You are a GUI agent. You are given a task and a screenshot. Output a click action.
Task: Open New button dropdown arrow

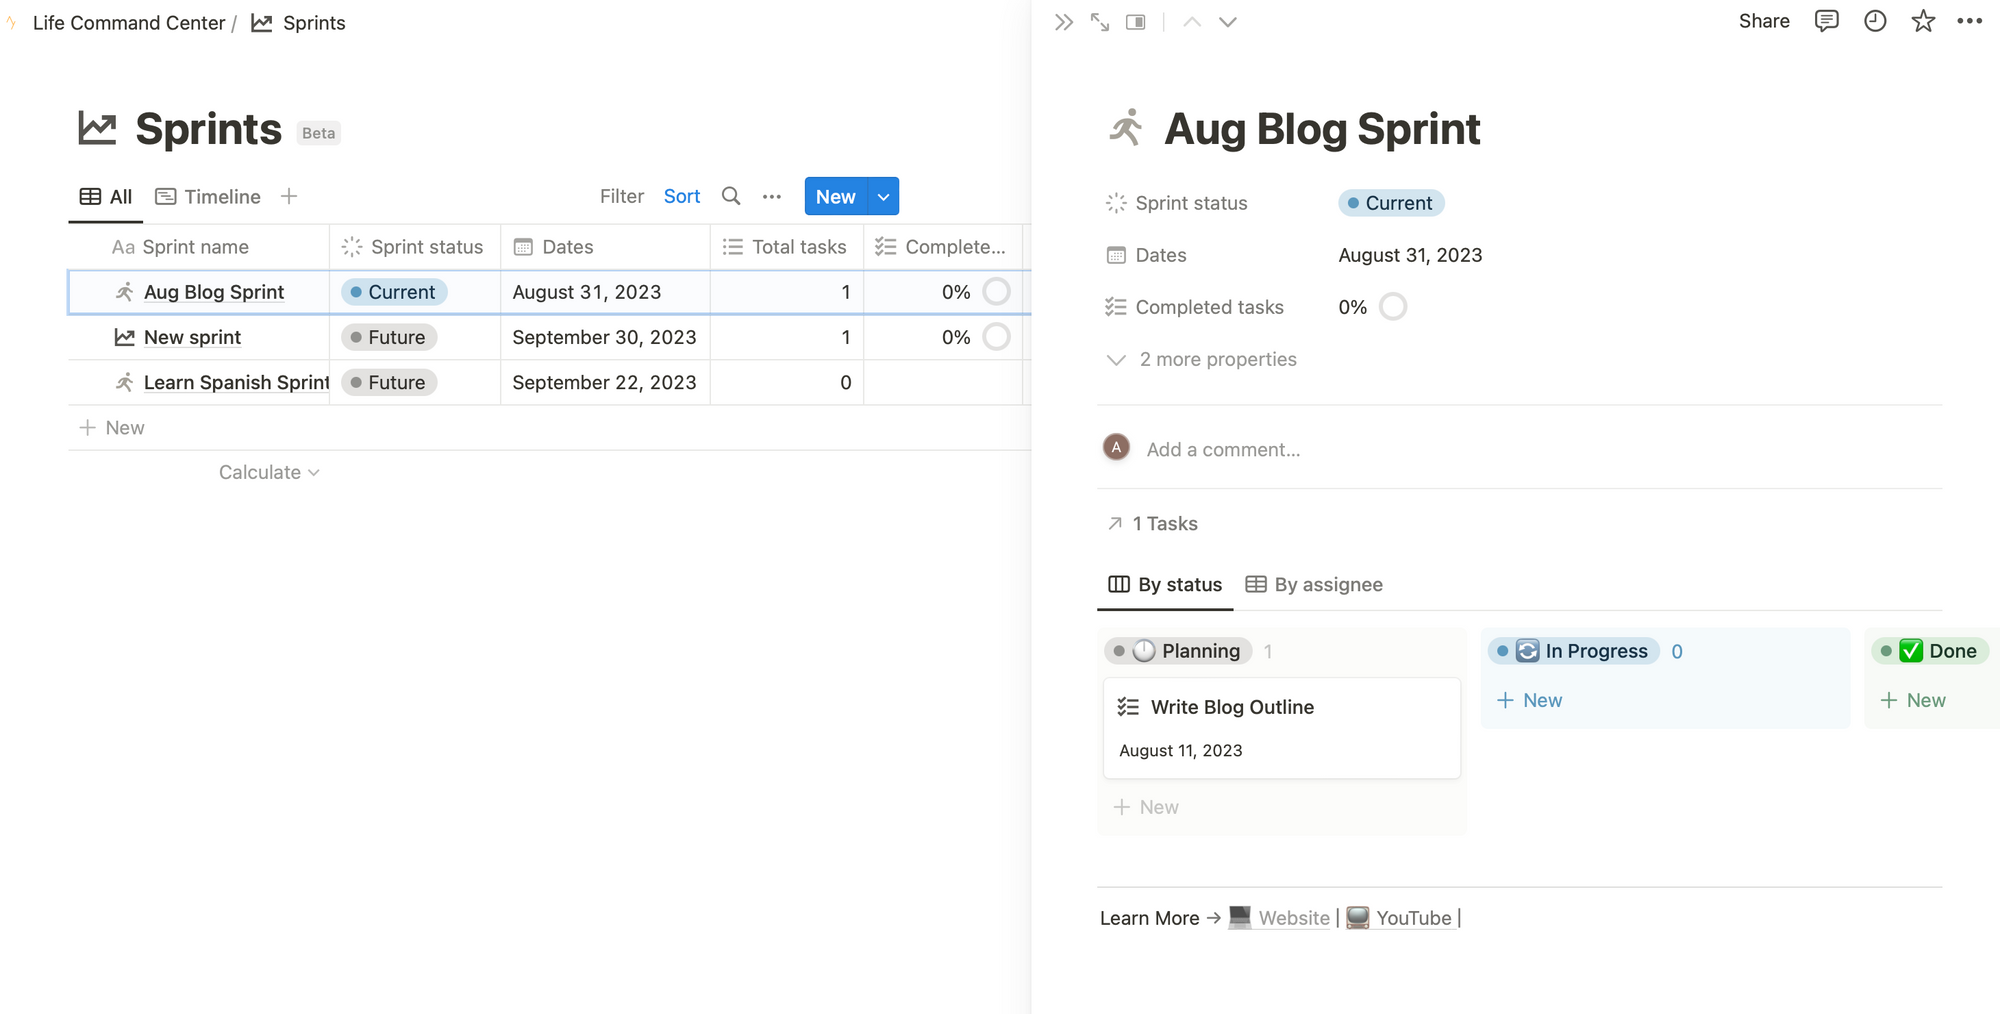[x=883, y=197]
